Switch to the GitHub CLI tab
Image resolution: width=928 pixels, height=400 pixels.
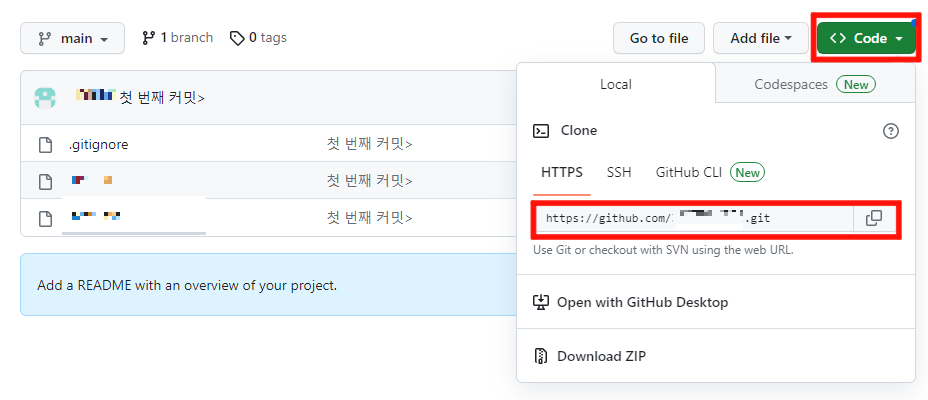pyautogui.click(x=689, y=172)
